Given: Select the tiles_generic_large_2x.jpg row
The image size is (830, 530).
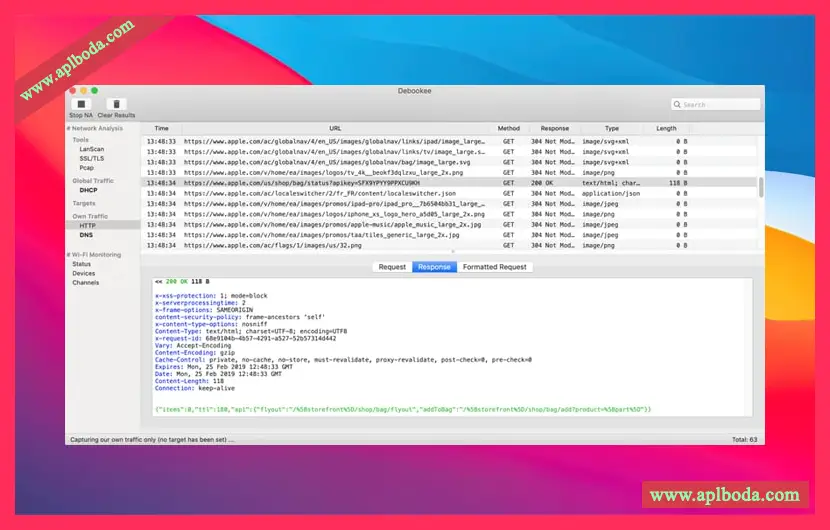Looking at the screenshot, I should click(x=449, y=235).
